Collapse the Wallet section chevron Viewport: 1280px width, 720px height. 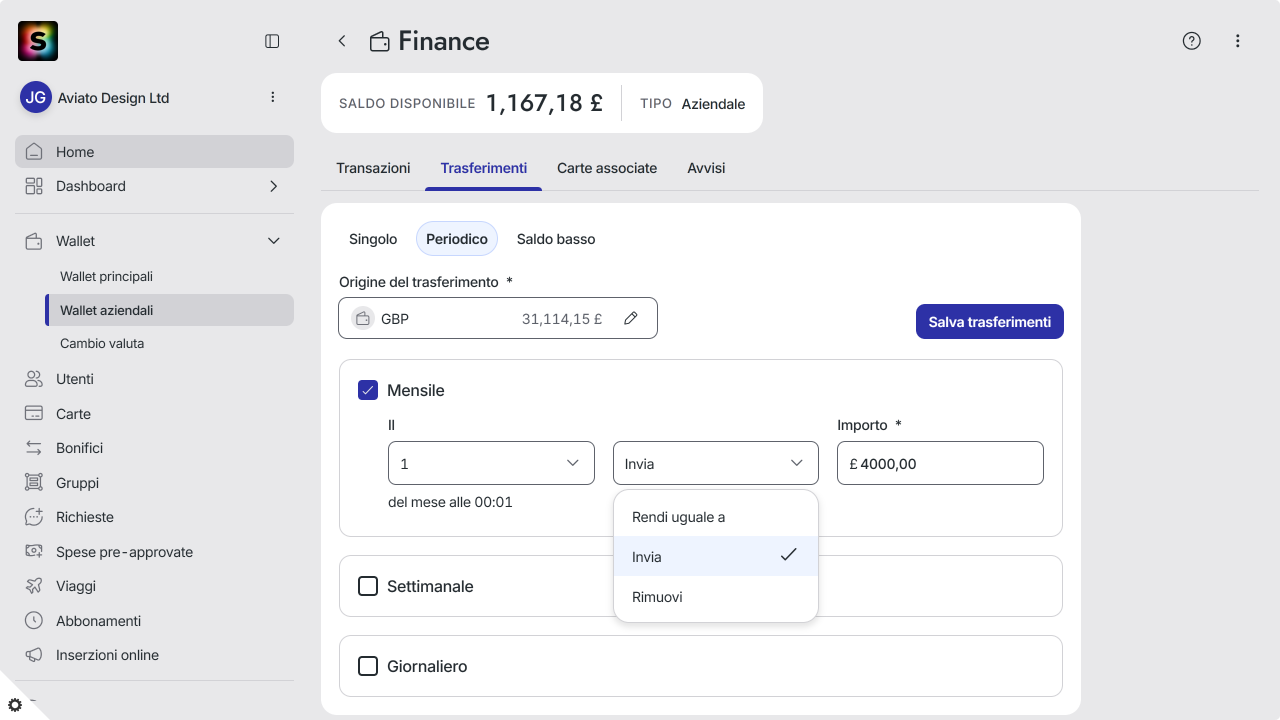(274, 241)
